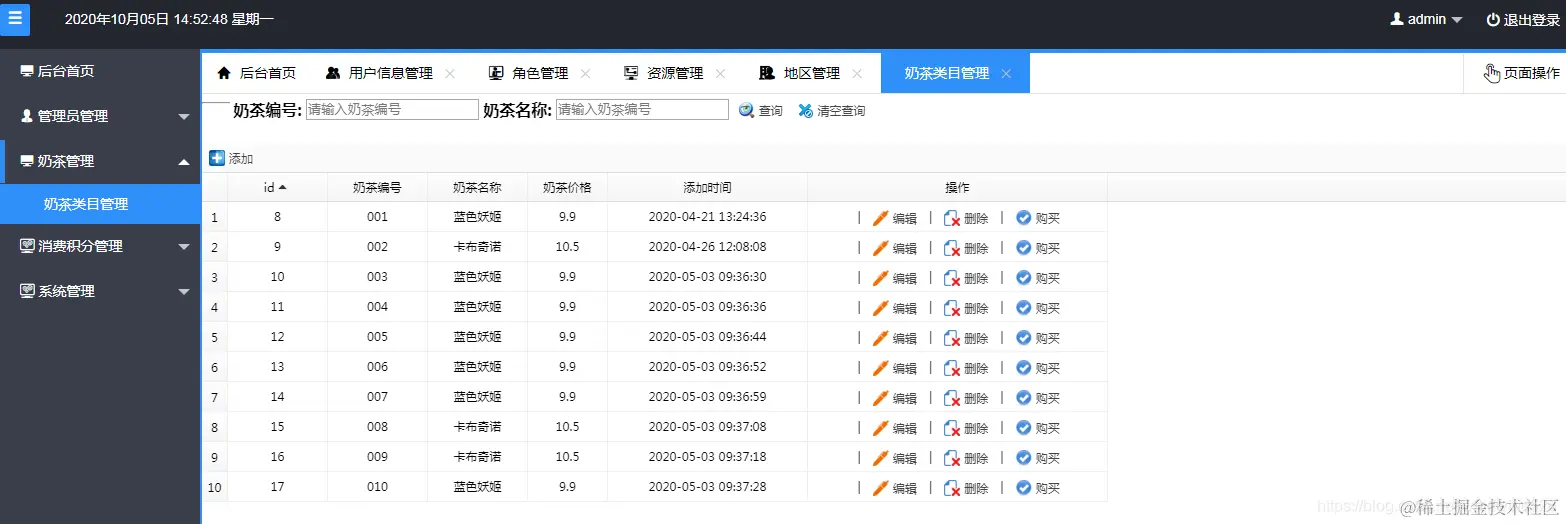Expand 系统管理 sidebar menu

100,291
